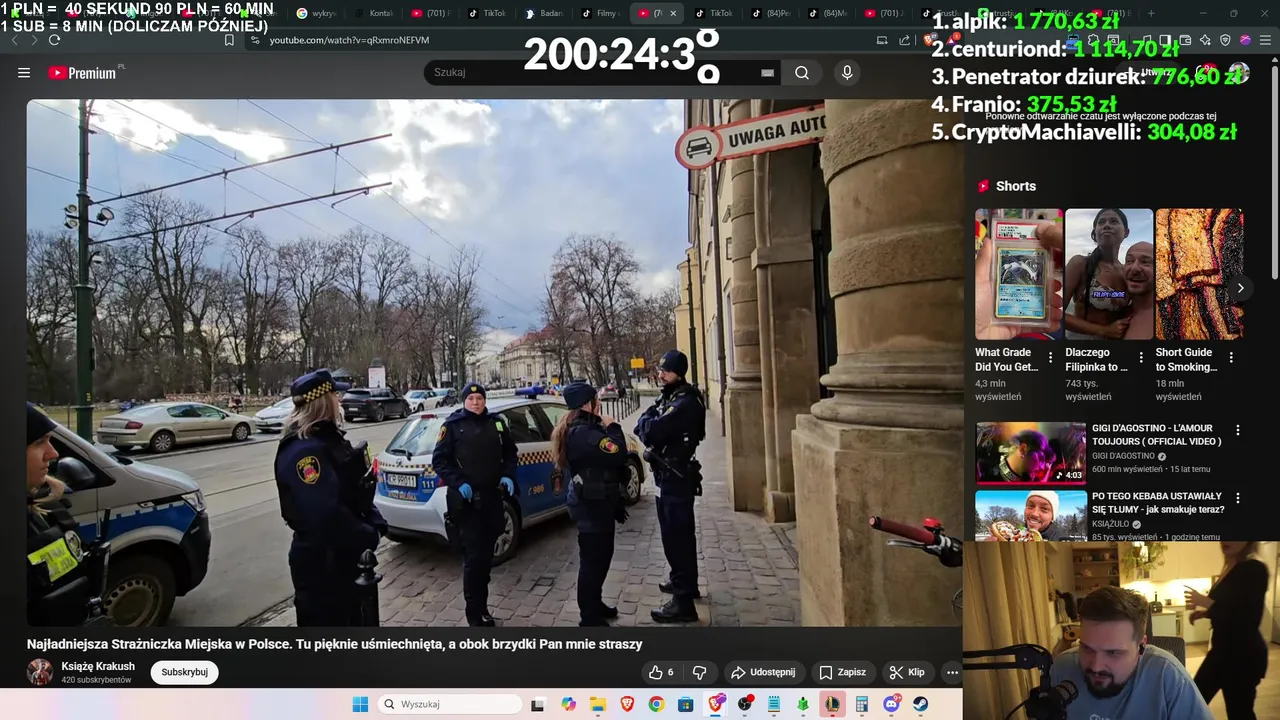Screen dimensions: 1280x720
Task: Open options for 'Short Guide to Smoking' short
Action: click(x=1231, y=358)
